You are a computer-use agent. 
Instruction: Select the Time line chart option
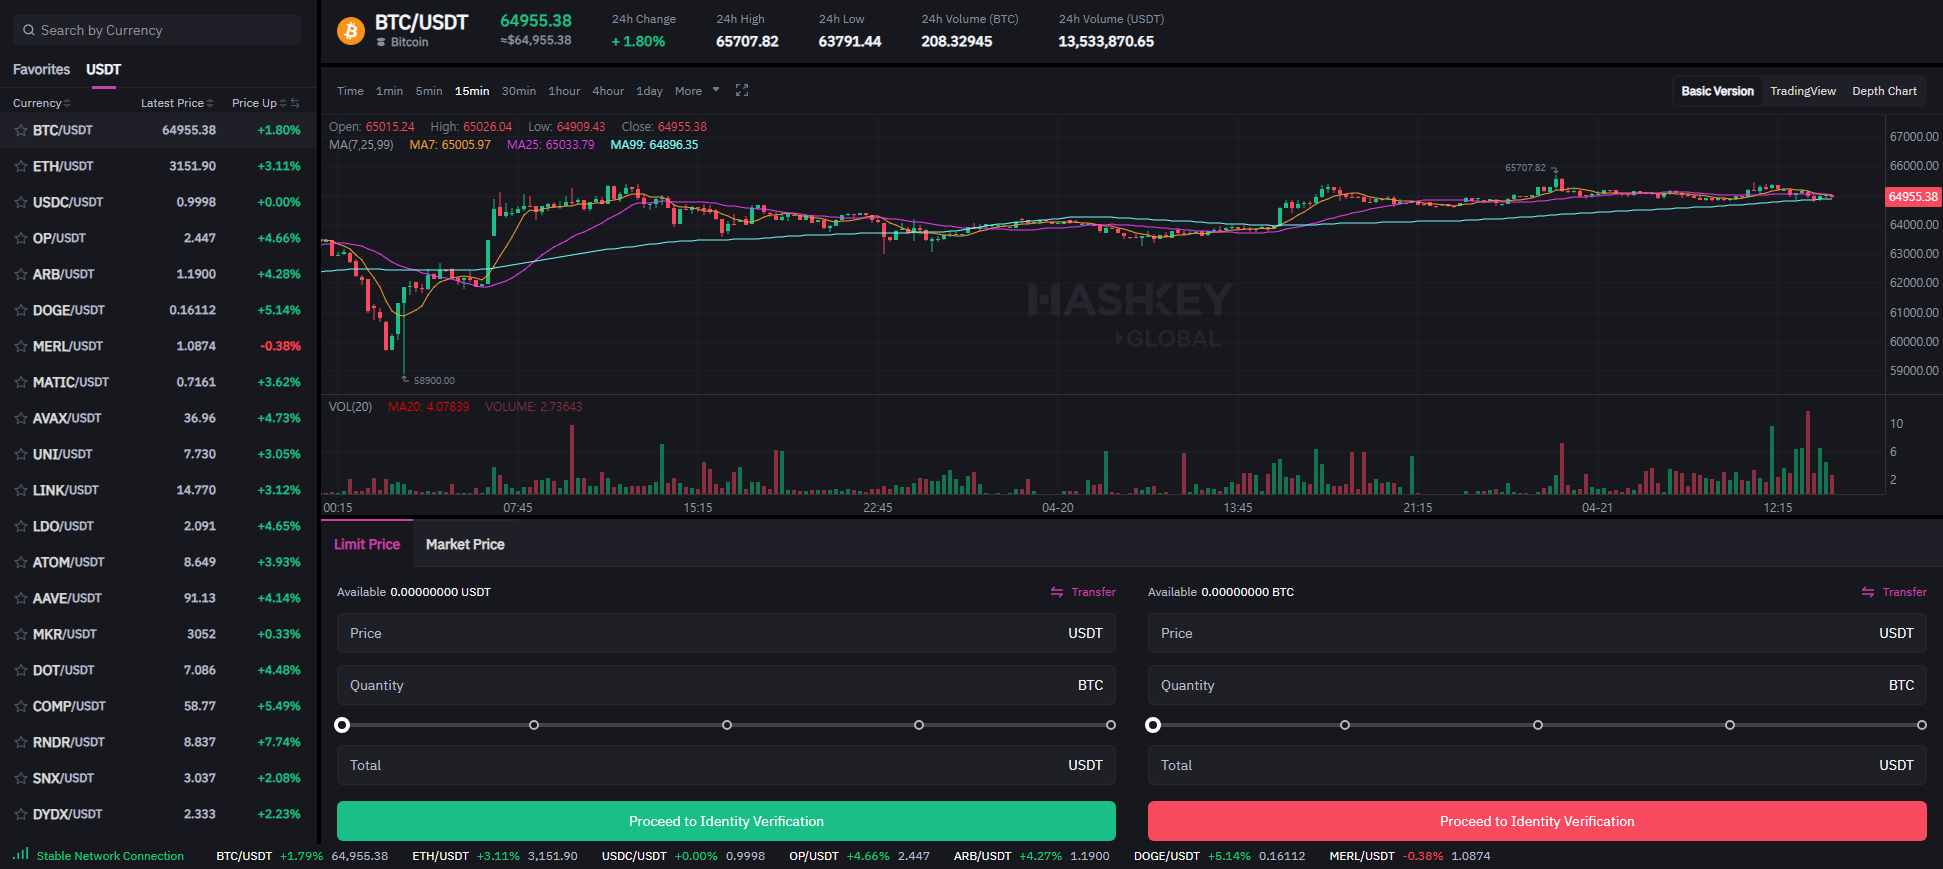pos(350,91)
